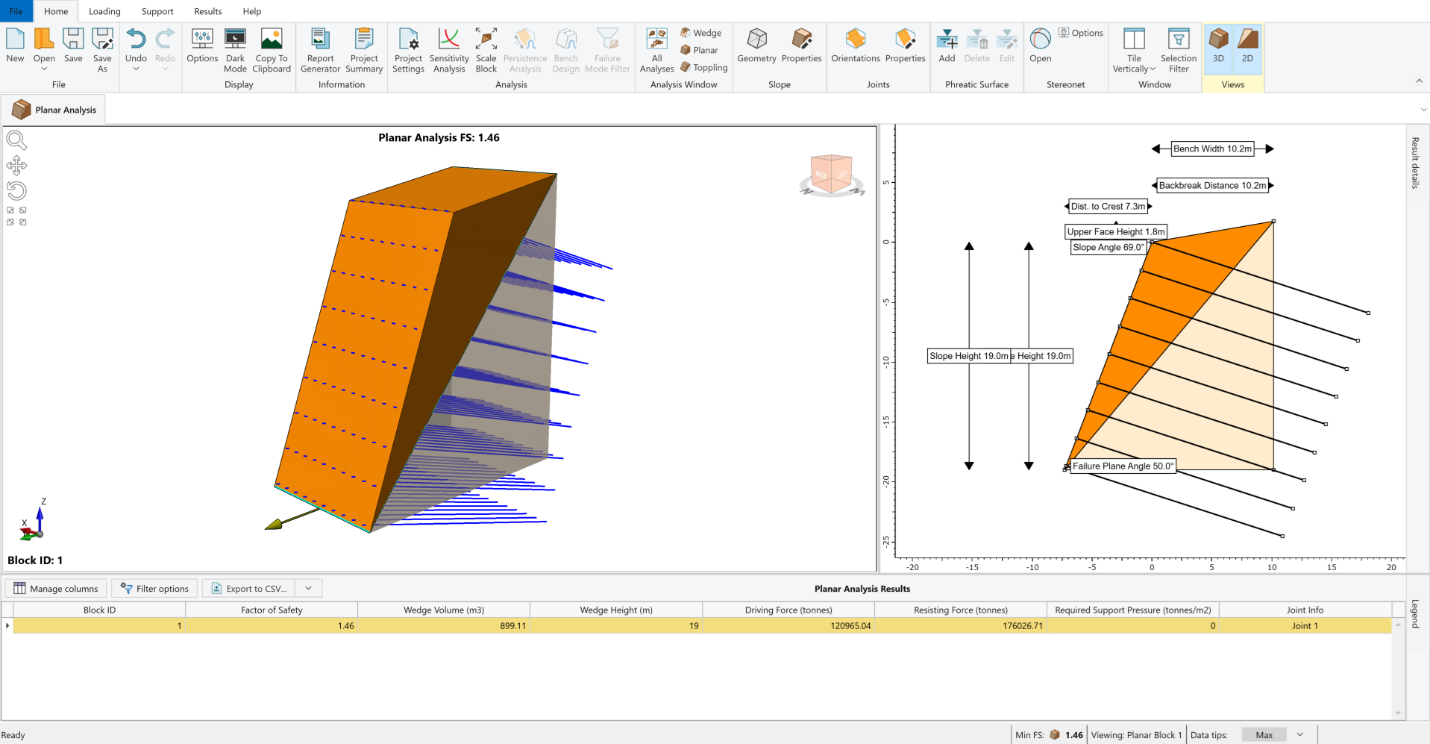Launch Sensitivity Analysis tool
This screenshot has height=744, width=1430.
coord(449,49)
